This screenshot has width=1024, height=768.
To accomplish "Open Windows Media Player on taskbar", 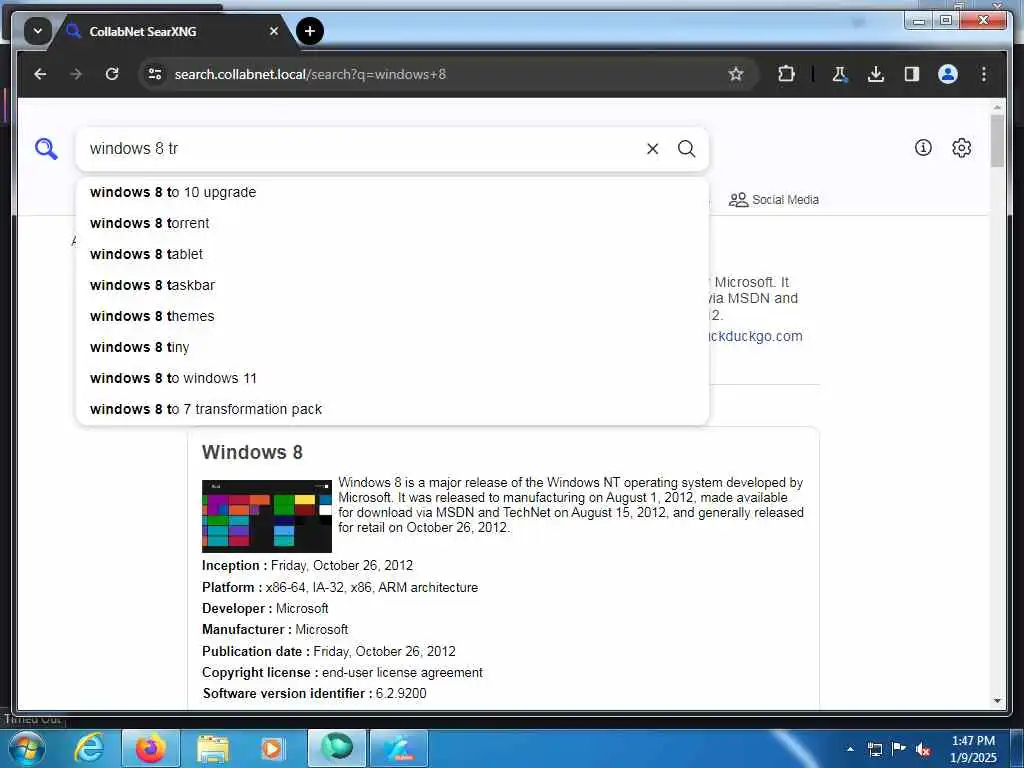I will (x=272, y=748).
